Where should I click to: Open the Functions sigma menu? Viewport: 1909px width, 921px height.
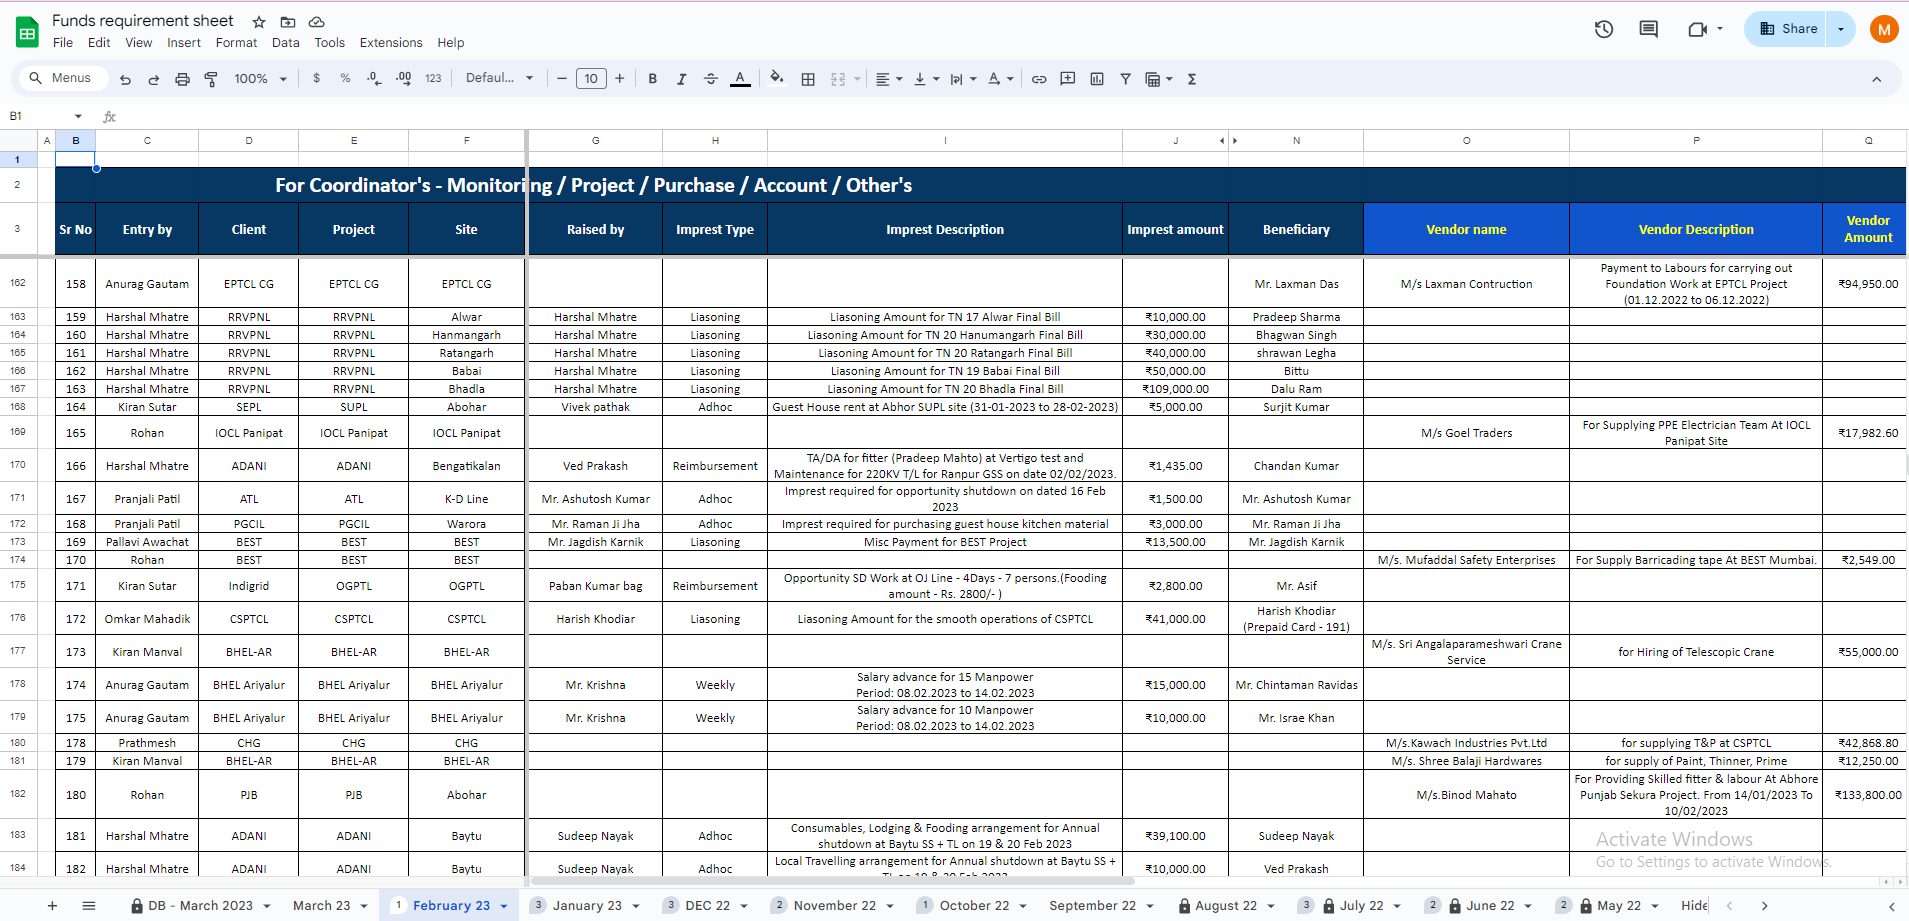tap(1192, 79)
